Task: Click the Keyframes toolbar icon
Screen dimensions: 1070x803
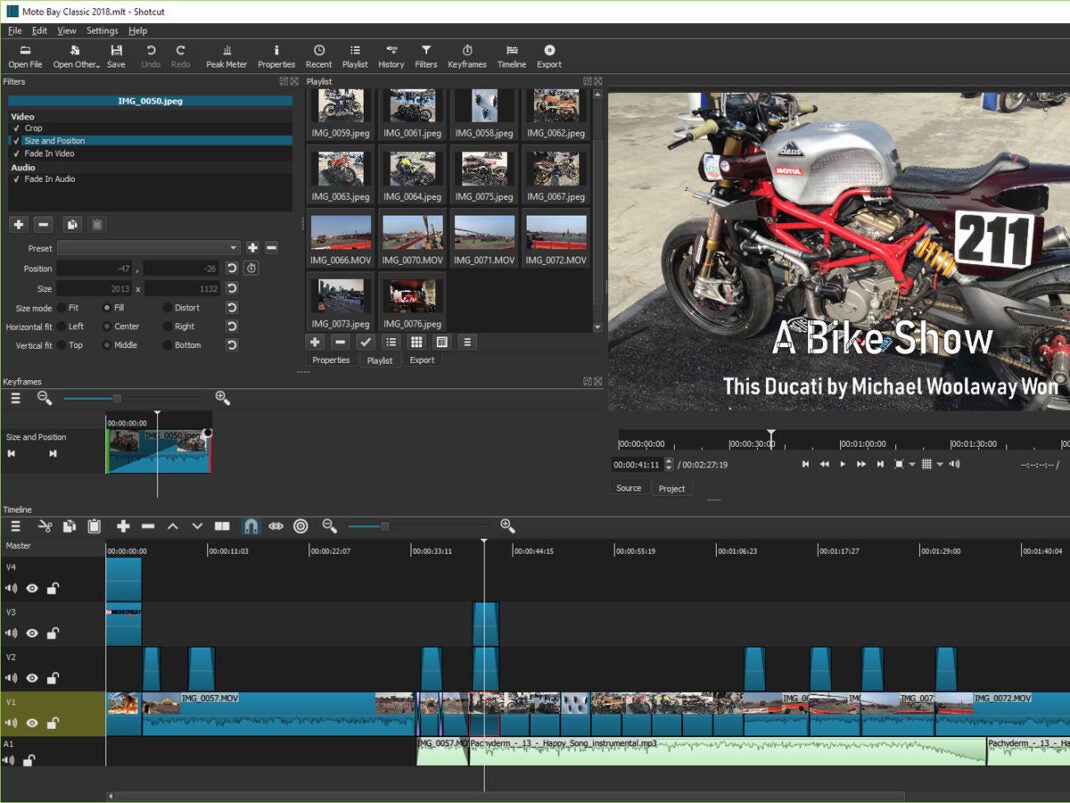Action: [x=467, y=56]
